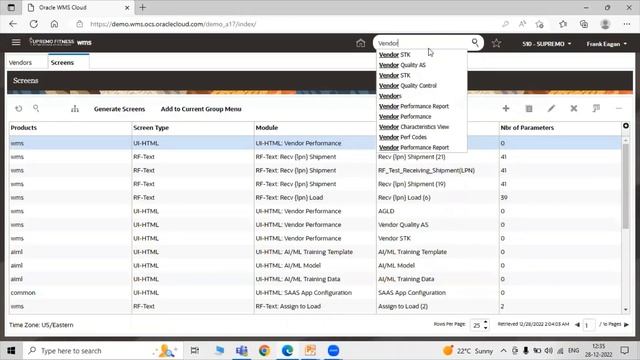The image size is (640, 360).
Task: Open the hamburger navigation menu
Action: pos(16,42)
